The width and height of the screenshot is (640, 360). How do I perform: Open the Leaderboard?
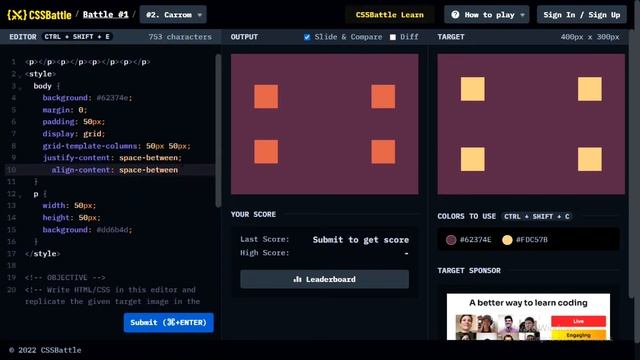[324, 279]
